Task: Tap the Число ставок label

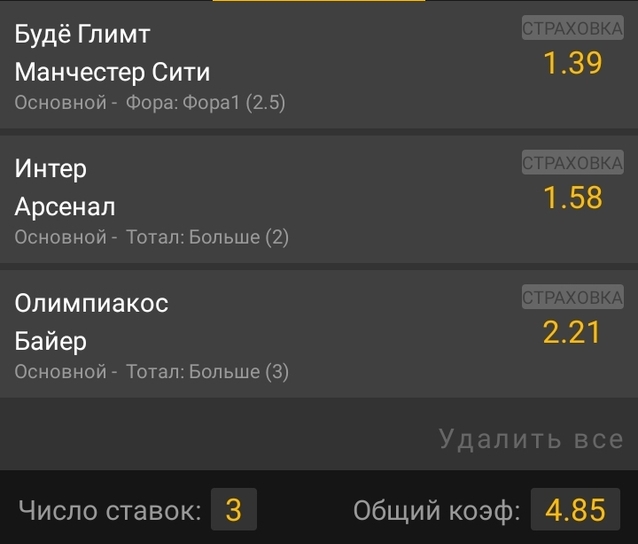Action: [110, 511]
